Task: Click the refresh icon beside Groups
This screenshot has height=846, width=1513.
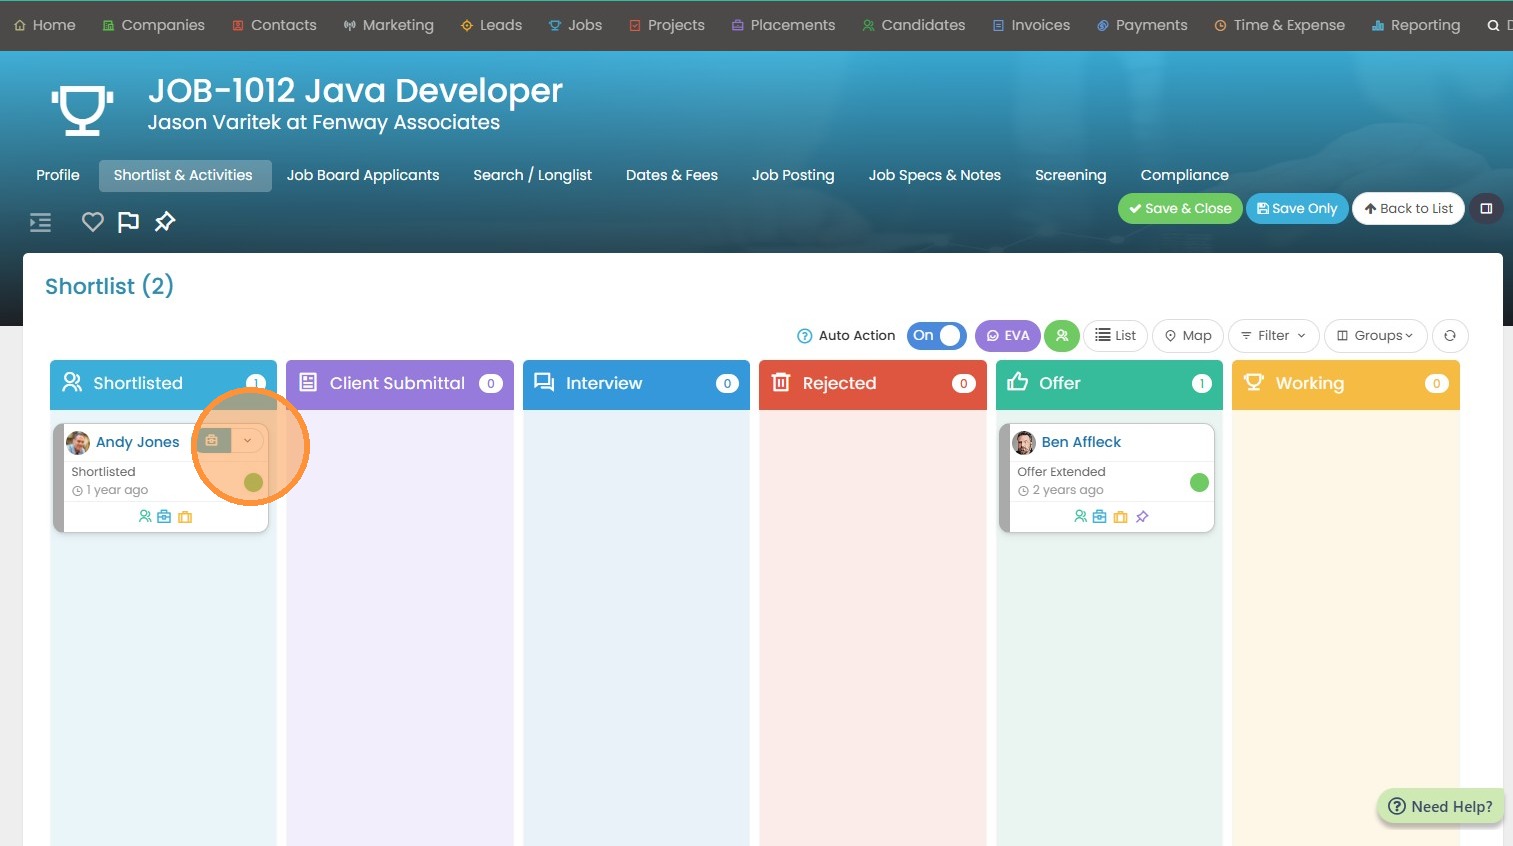Action: [1449, 336]
